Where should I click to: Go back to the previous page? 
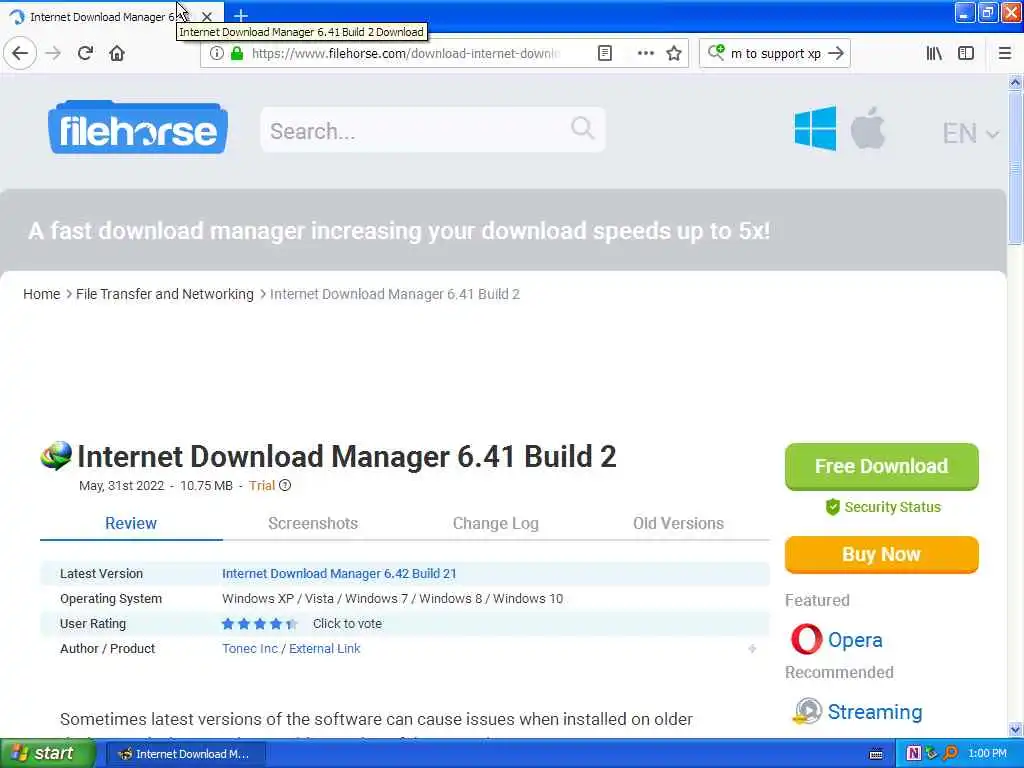[20, 54]
